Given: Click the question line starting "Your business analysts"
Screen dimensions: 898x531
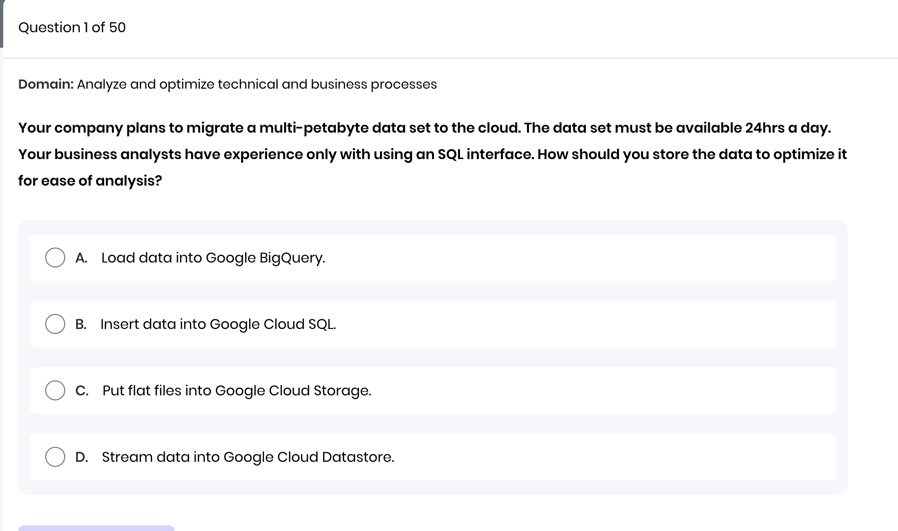Looking at the screenshot, I should pos(432,154).
